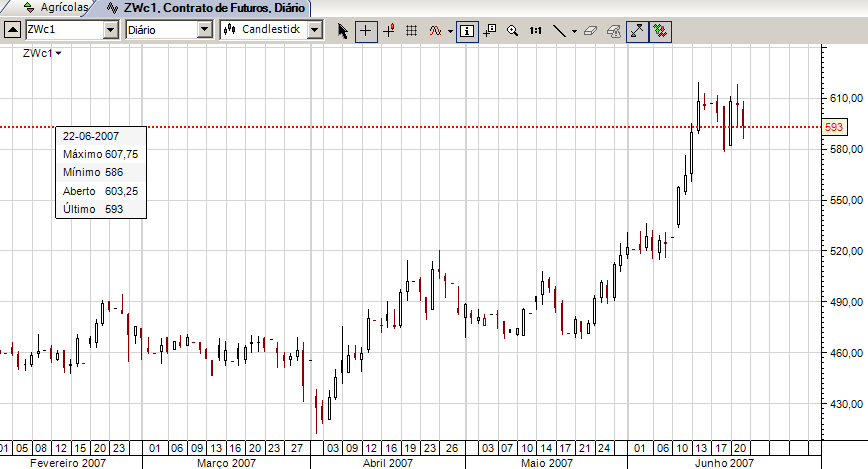Open the Diário interval dropdown

(205, 30)
